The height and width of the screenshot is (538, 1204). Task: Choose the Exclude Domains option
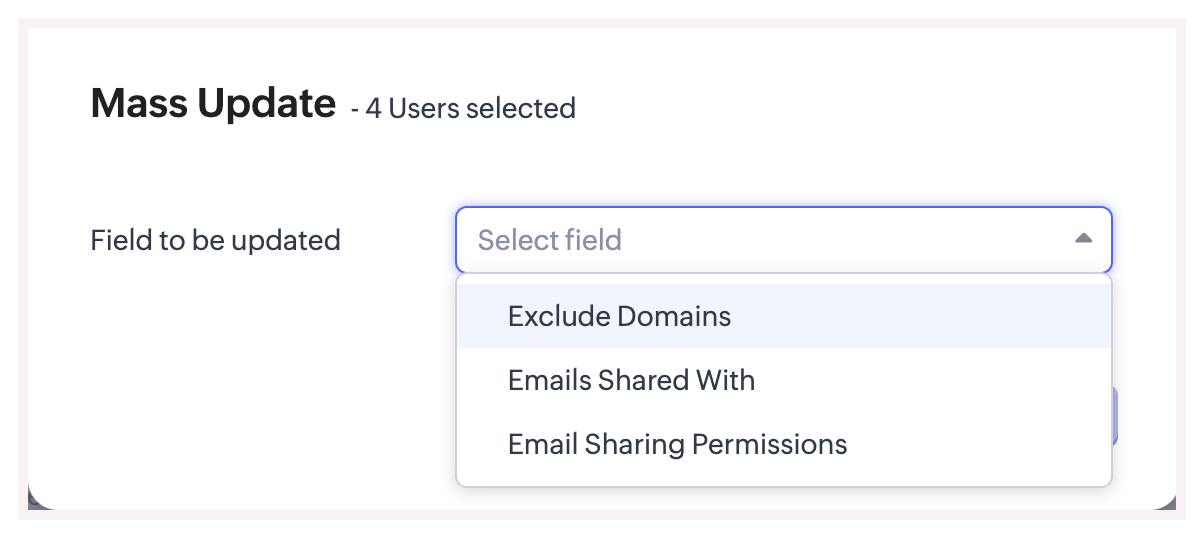point(619,317)
